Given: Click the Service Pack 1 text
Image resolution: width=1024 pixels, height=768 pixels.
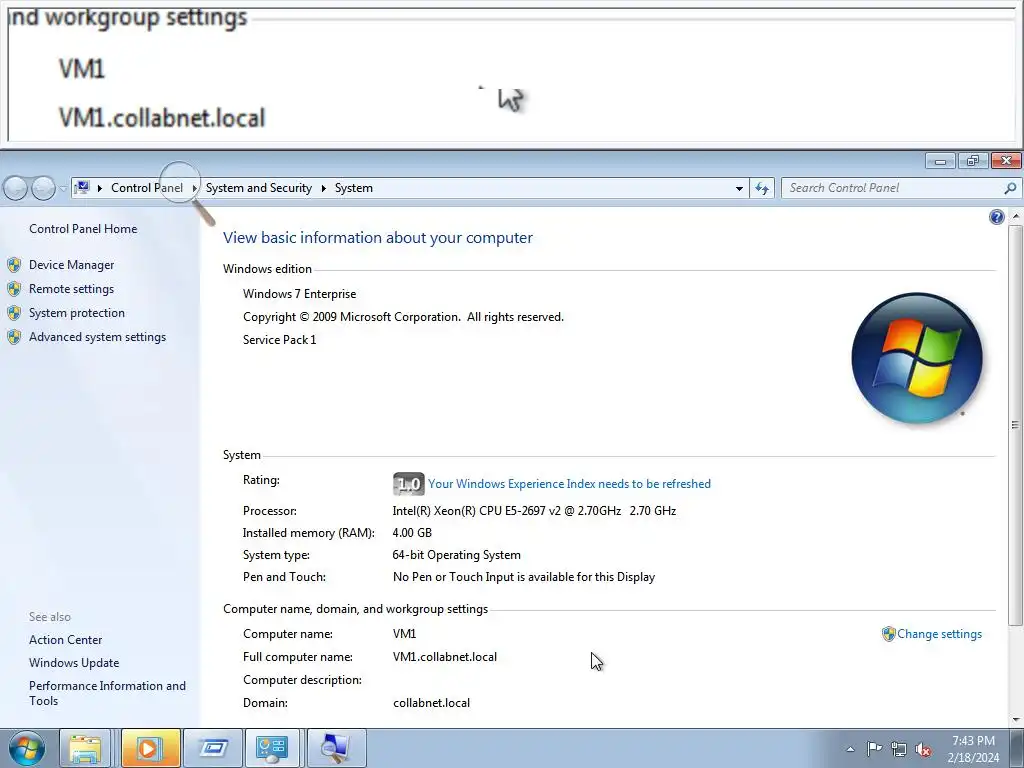Looking at the screenshot, I should (280, 340).
